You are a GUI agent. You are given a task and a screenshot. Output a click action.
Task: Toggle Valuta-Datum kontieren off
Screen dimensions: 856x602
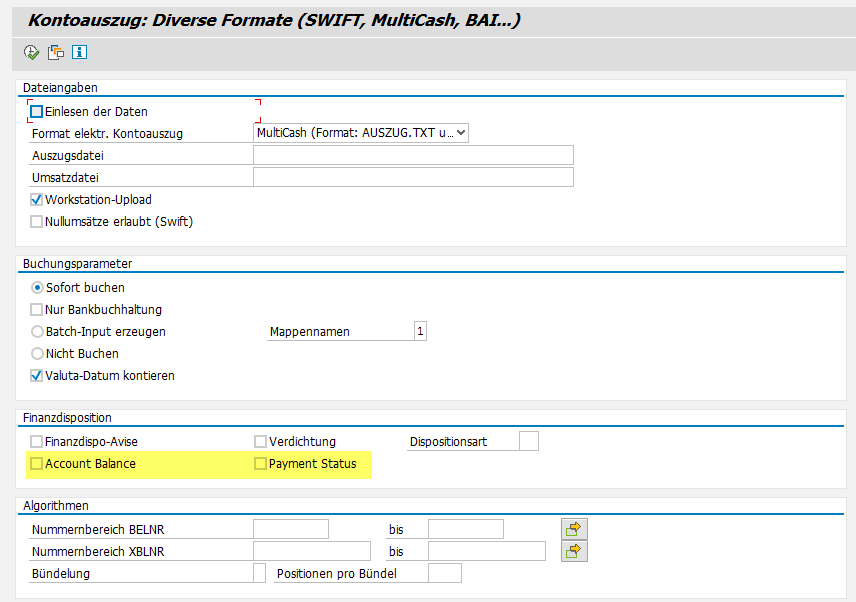pyautogui.click(x=37, y=376)
